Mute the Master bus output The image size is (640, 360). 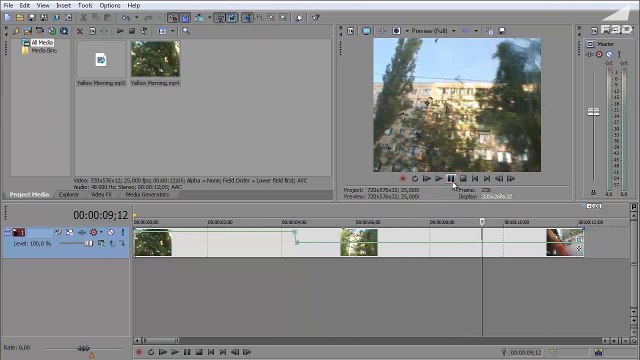point(609,54)
